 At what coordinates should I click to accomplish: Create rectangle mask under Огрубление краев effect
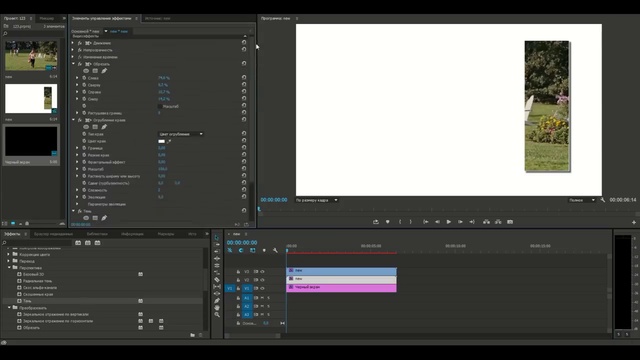(x=95, y=127)
